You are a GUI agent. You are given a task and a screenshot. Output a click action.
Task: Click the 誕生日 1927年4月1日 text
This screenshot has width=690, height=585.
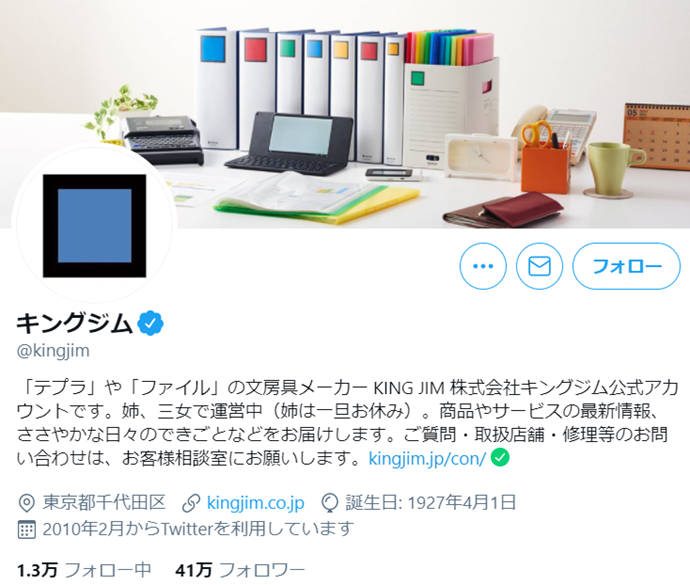pos(430,502)
